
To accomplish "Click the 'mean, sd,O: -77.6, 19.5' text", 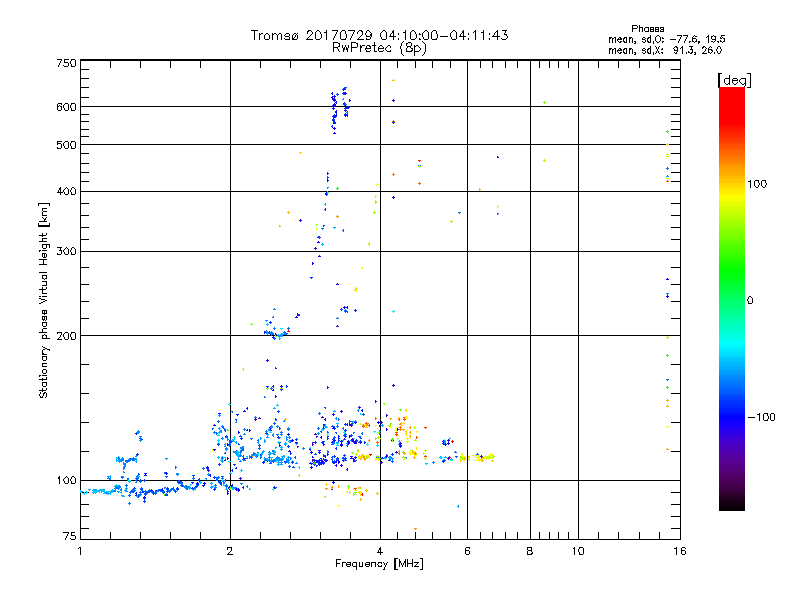I will [x=666, y=39].
